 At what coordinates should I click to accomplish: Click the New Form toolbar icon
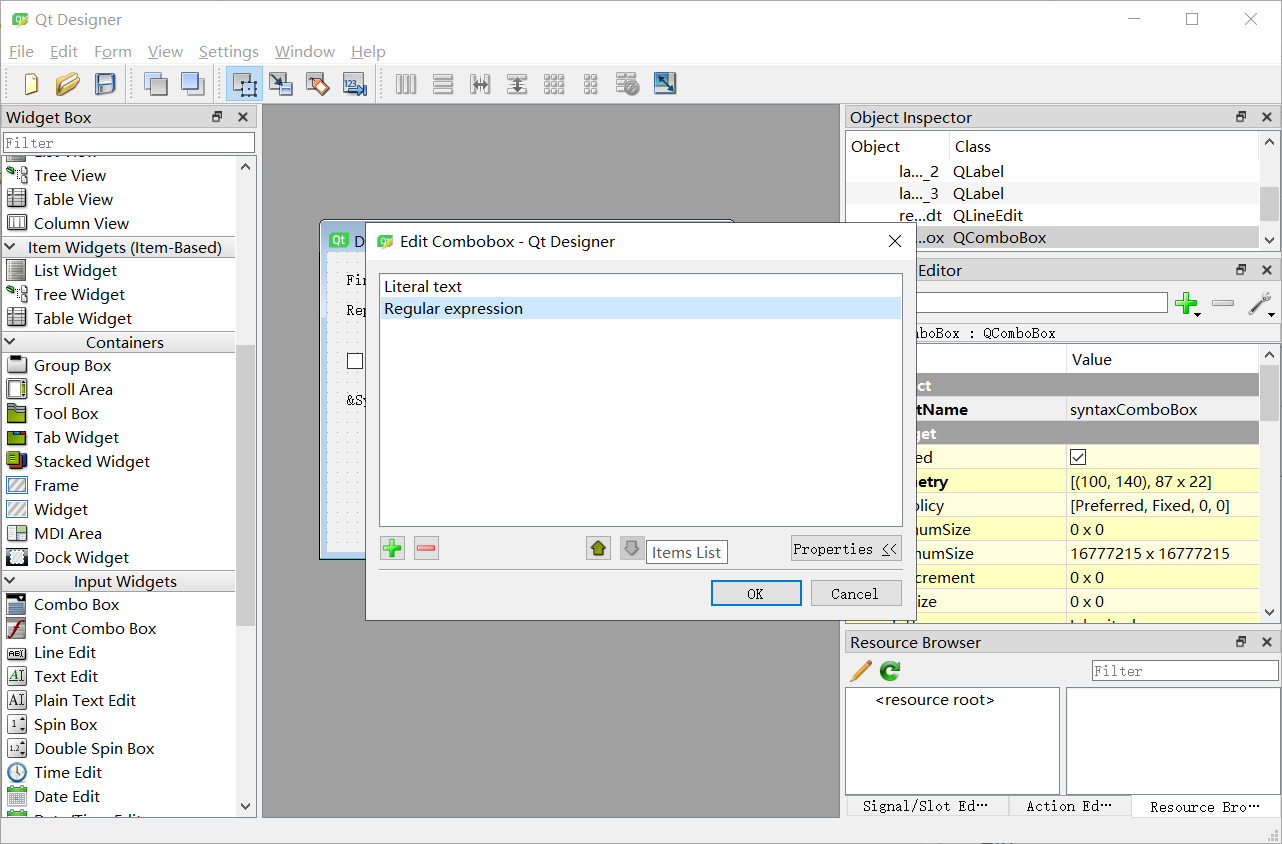pyautogui.click(x=31, y=84)
